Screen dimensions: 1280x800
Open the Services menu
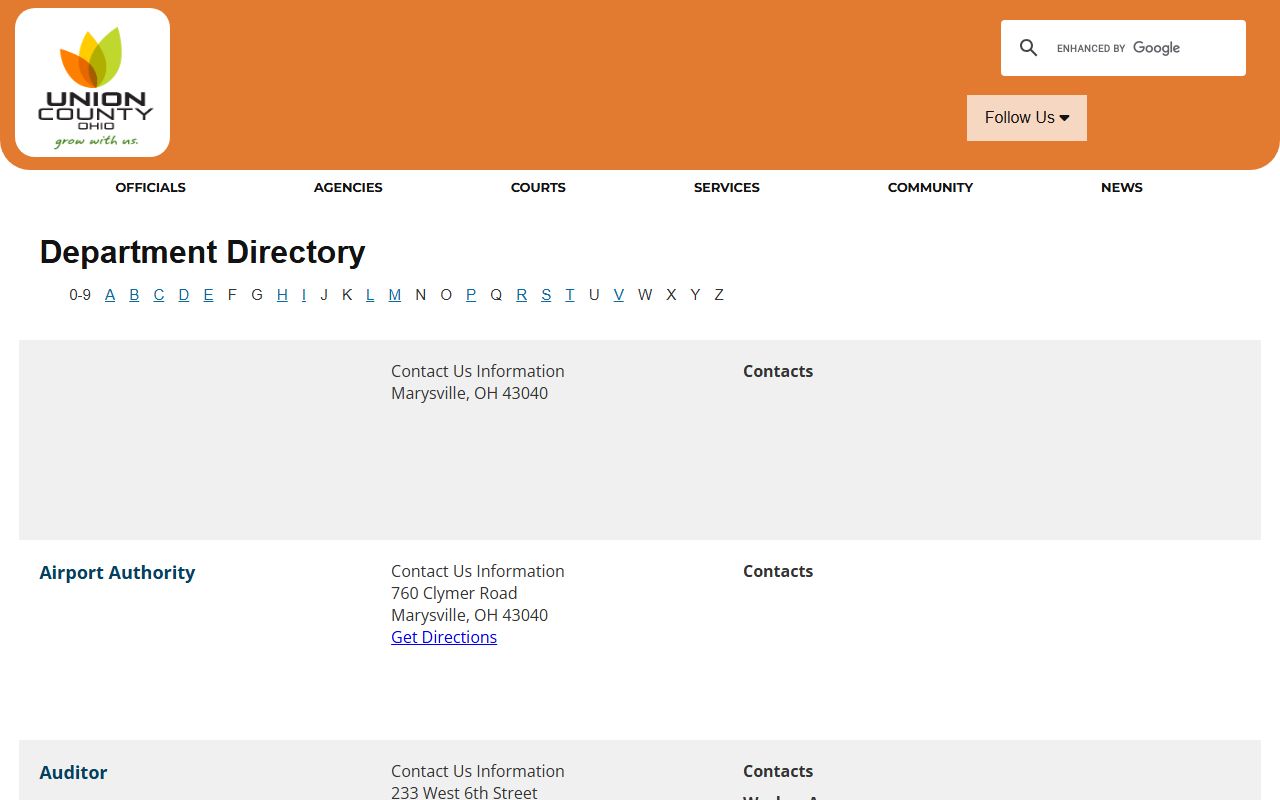click(x=726, y=187)
